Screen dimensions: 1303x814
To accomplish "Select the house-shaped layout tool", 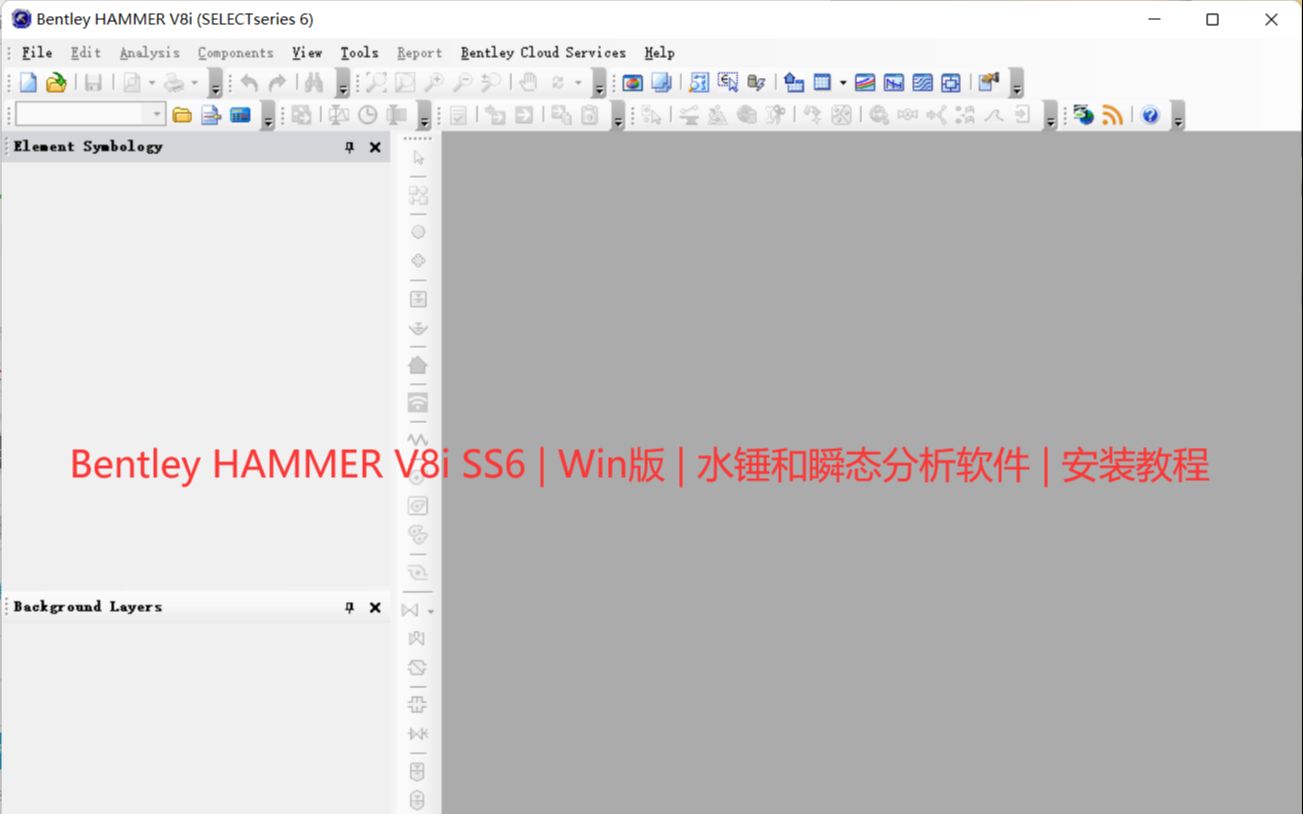I will [418, 365].
